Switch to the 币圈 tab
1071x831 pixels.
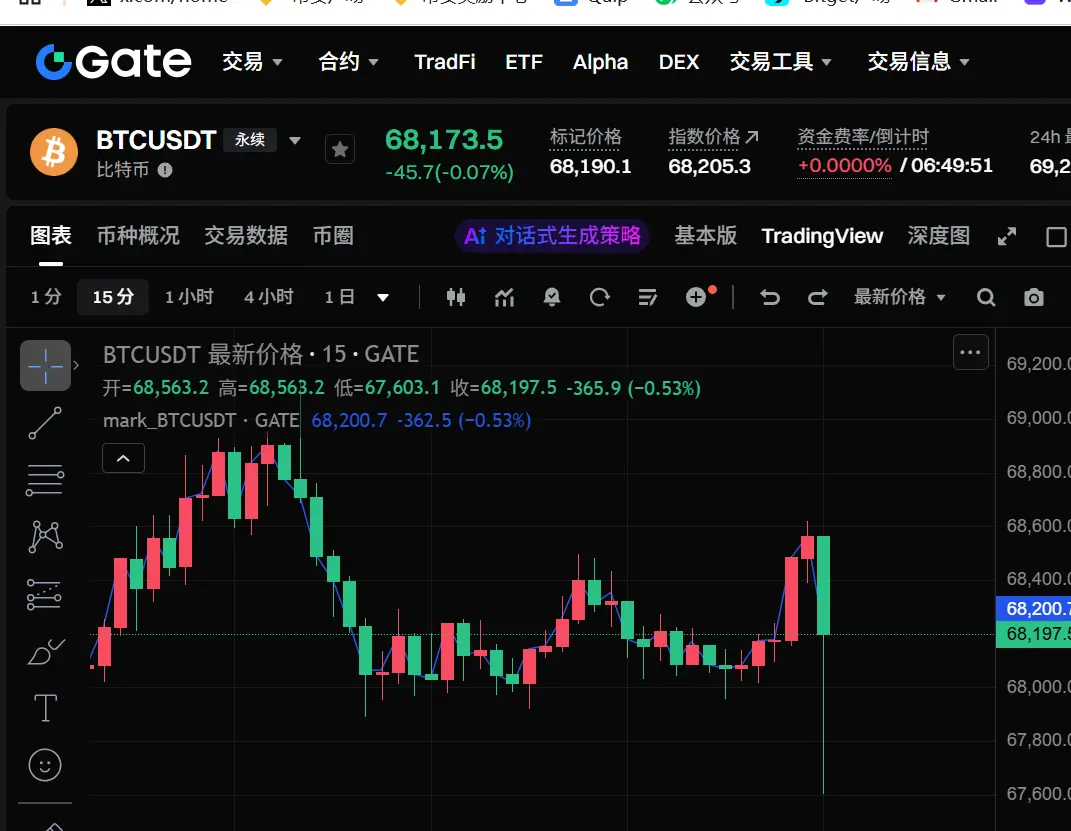[x=333, y=236]
